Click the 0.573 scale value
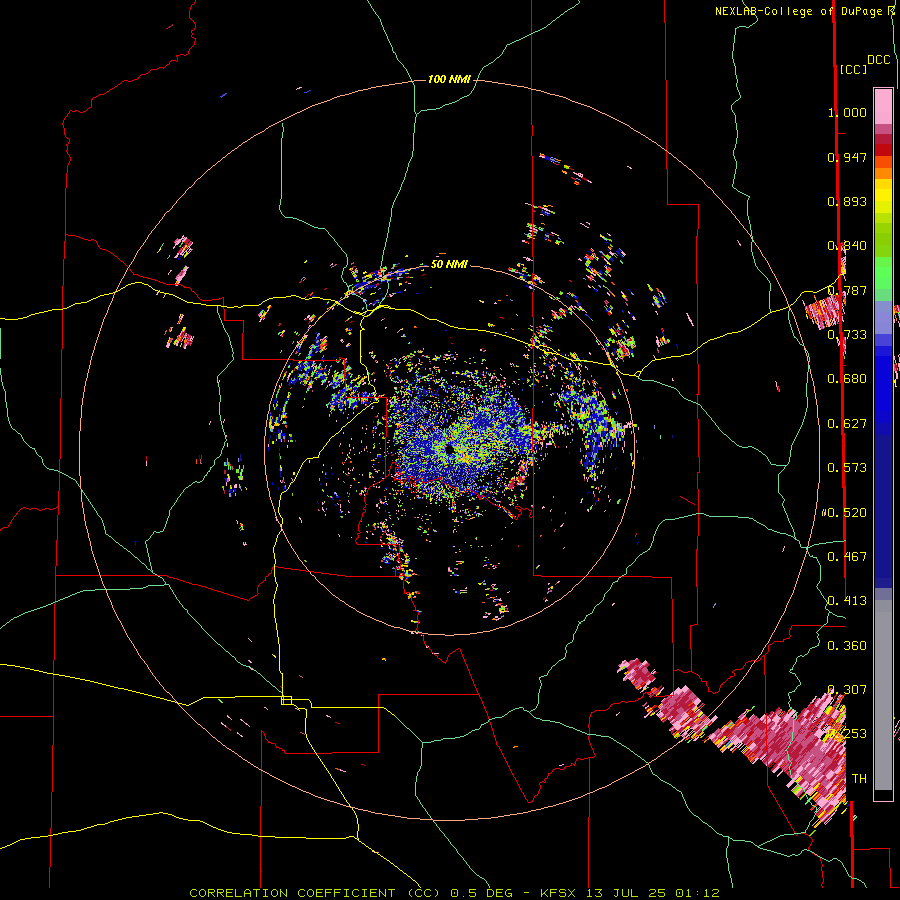This screenshot has width=900, height=900. coord(847,468)
